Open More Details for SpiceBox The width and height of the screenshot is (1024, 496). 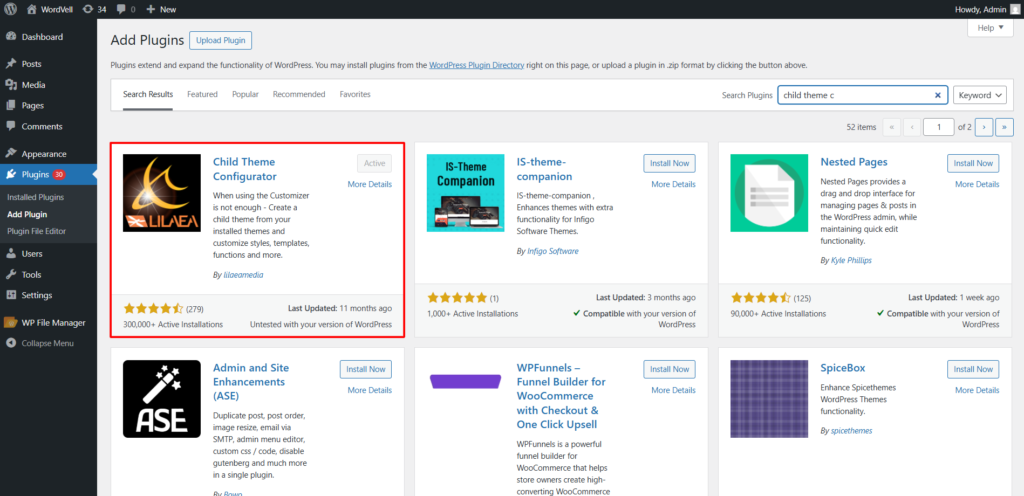pos(977,390)
